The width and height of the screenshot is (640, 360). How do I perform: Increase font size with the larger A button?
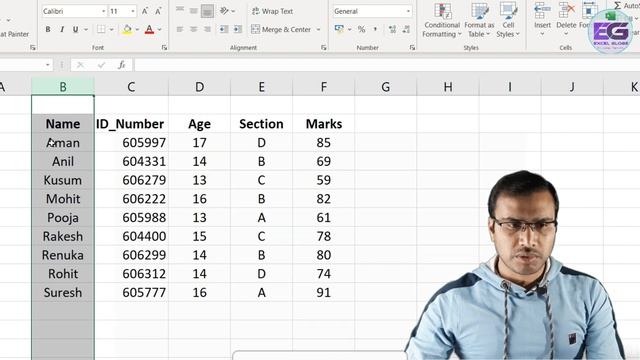point(145,11)
